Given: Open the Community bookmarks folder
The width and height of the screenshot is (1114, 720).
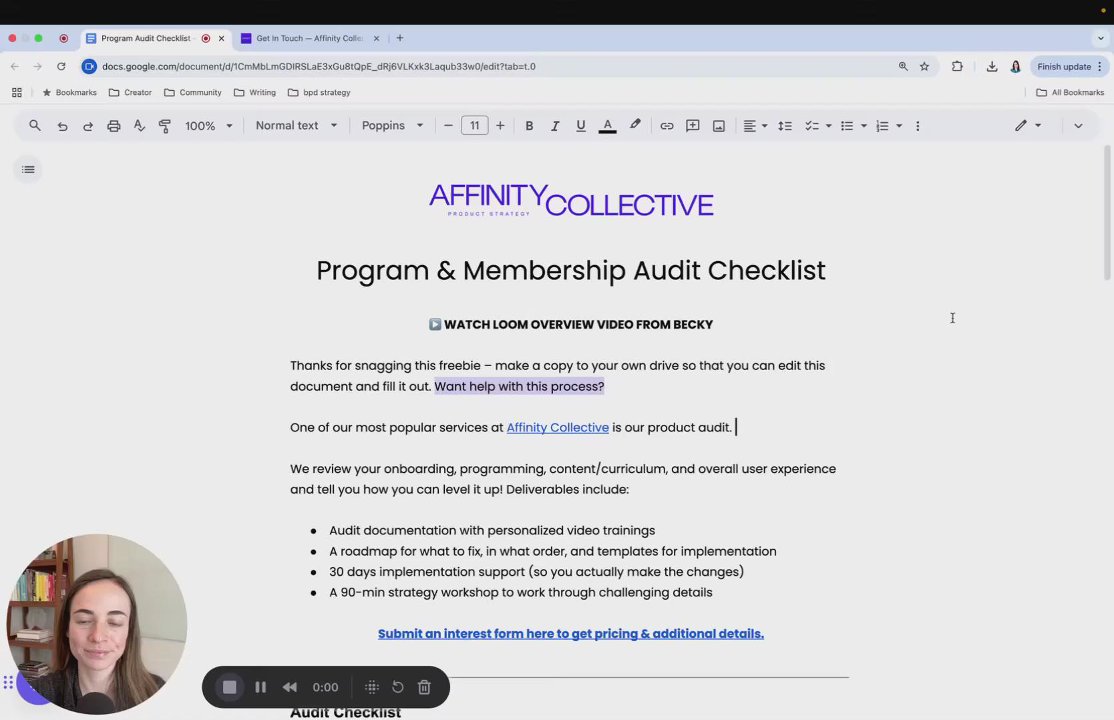Looking at the screenshot, I should click(193, 92).
